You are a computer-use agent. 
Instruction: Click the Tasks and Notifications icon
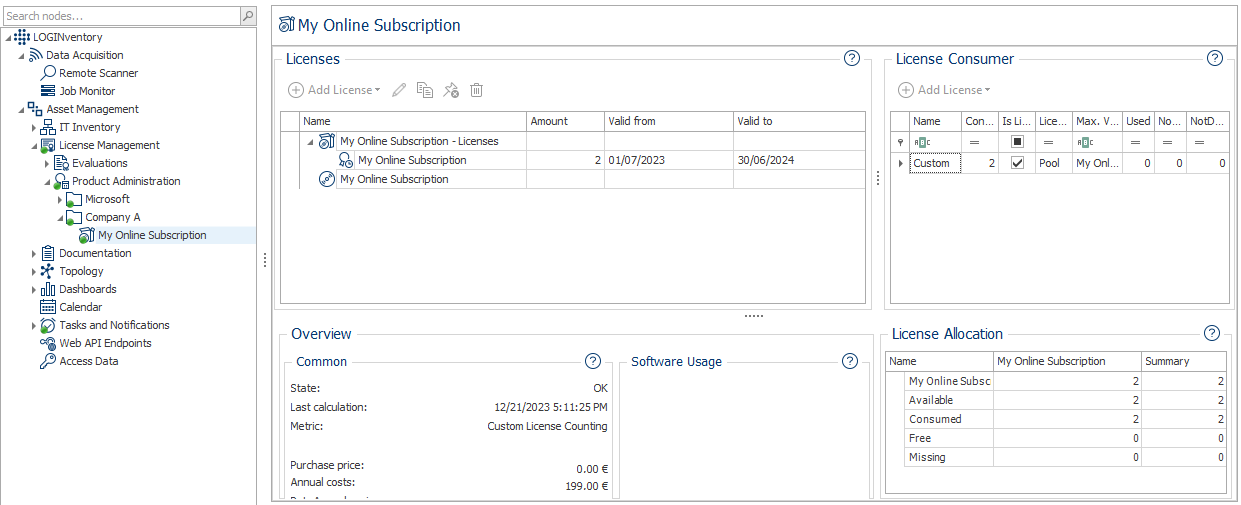pos(48,325)
